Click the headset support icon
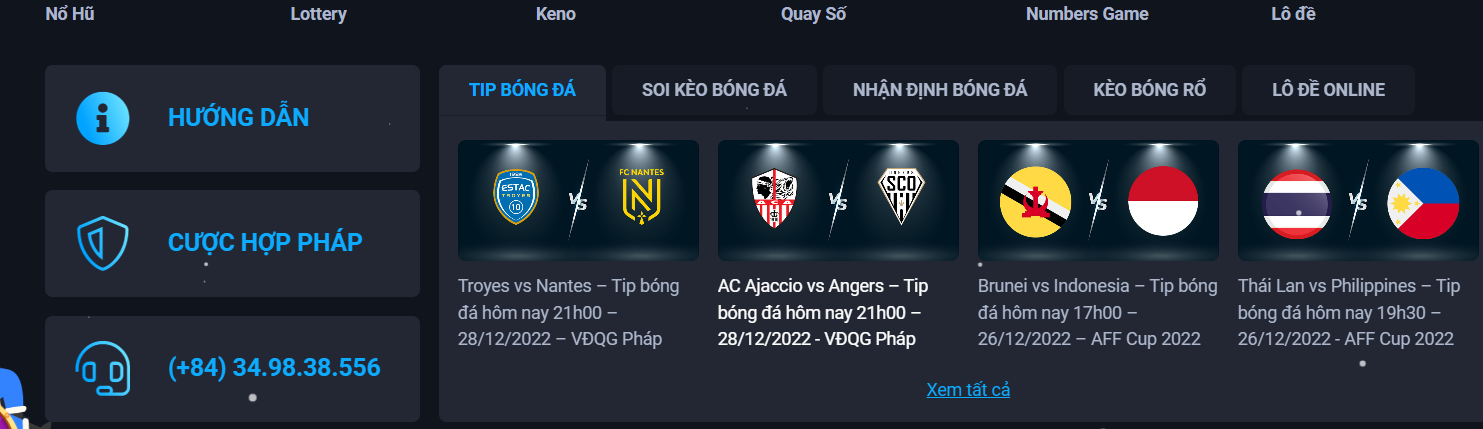The image size is (1483, 429). 103,369
